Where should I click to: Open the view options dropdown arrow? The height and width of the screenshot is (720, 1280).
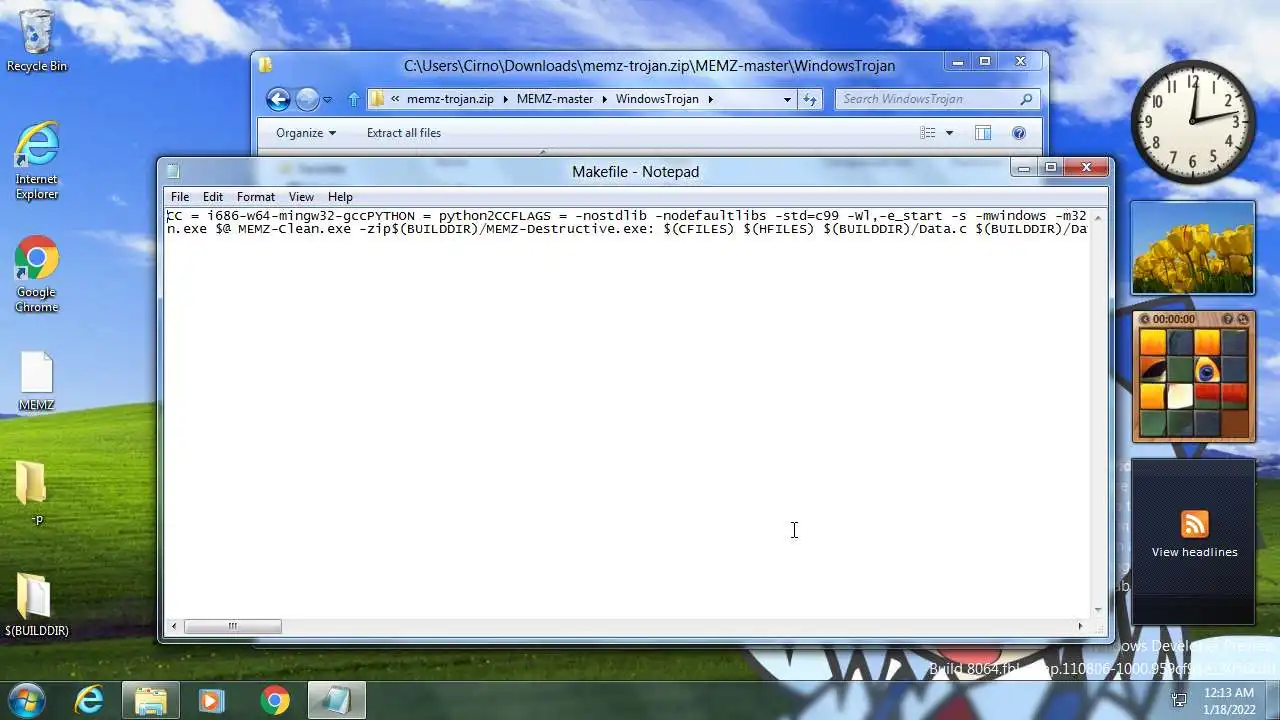(x=949, y=133)
